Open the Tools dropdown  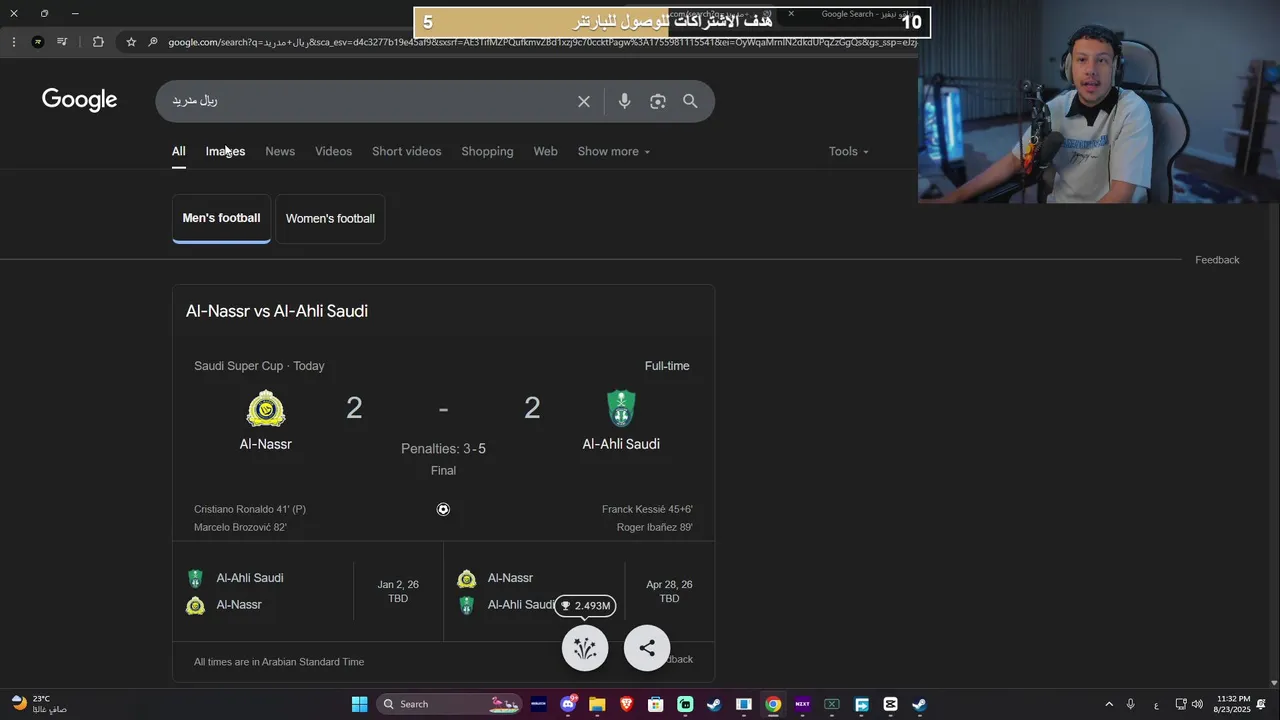[x=848, y=152]
